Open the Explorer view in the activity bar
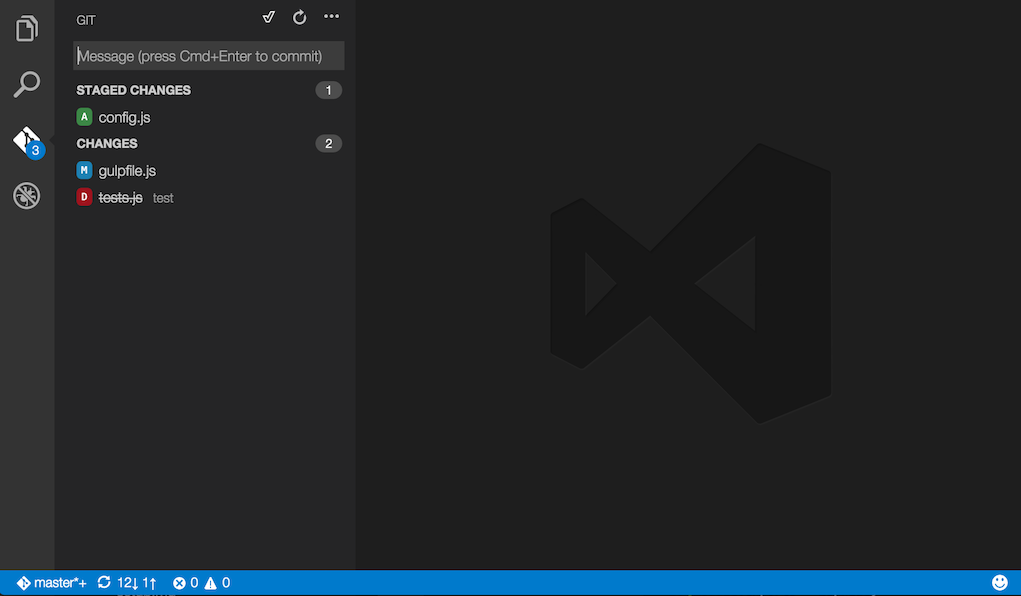The image size is (1021, 596). (26, 28)
